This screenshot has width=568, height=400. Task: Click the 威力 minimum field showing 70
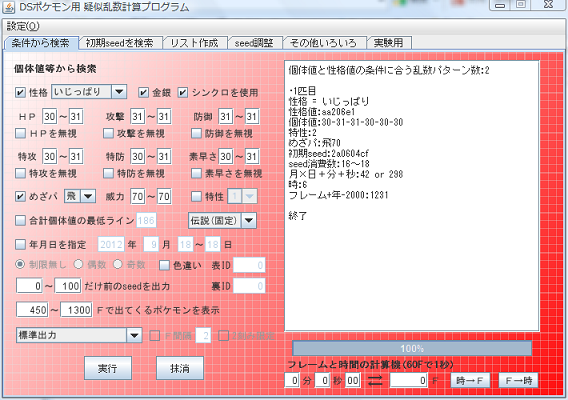[x=137, y=196]
